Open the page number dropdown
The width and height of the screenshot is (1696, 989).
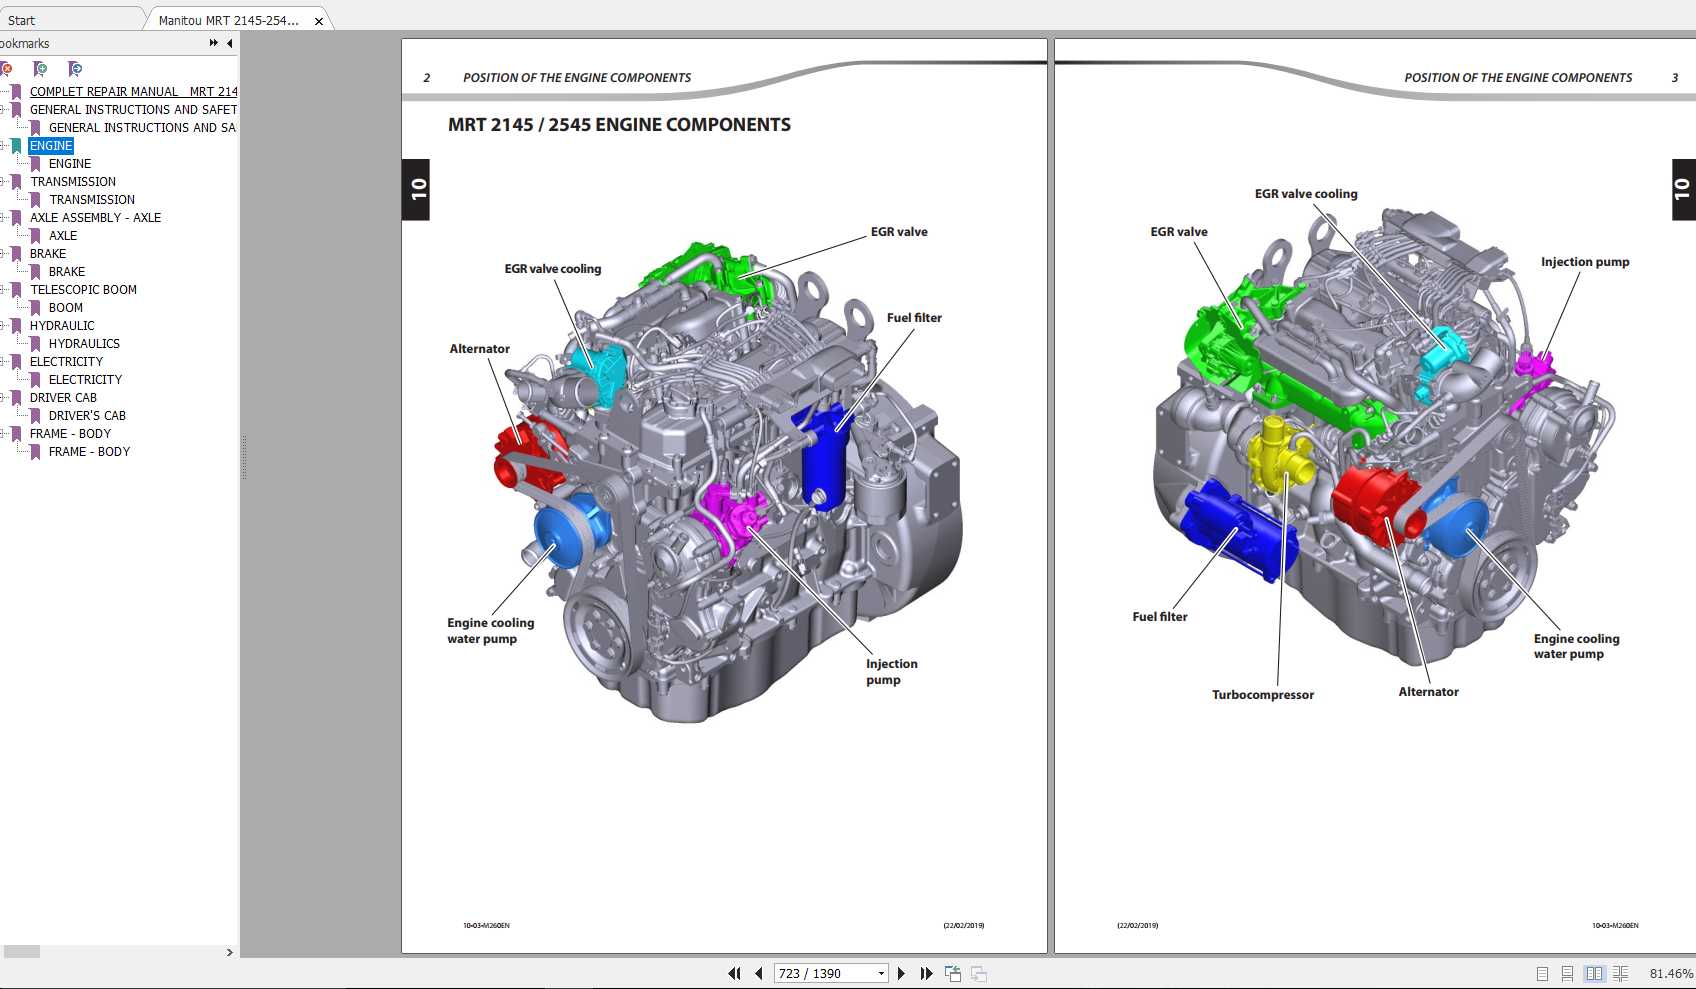tap(881, 973)
